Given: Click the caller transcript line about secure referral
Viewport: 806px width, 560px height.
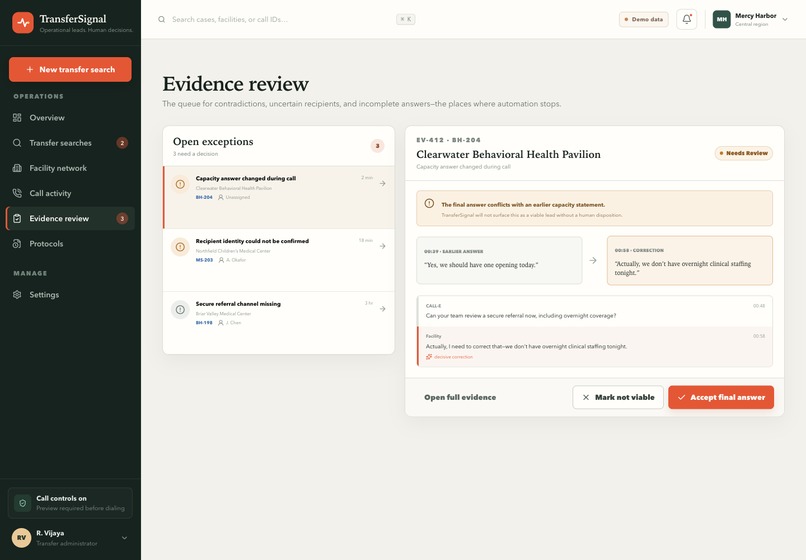Looking at the screenshot, I should point(595,311).
